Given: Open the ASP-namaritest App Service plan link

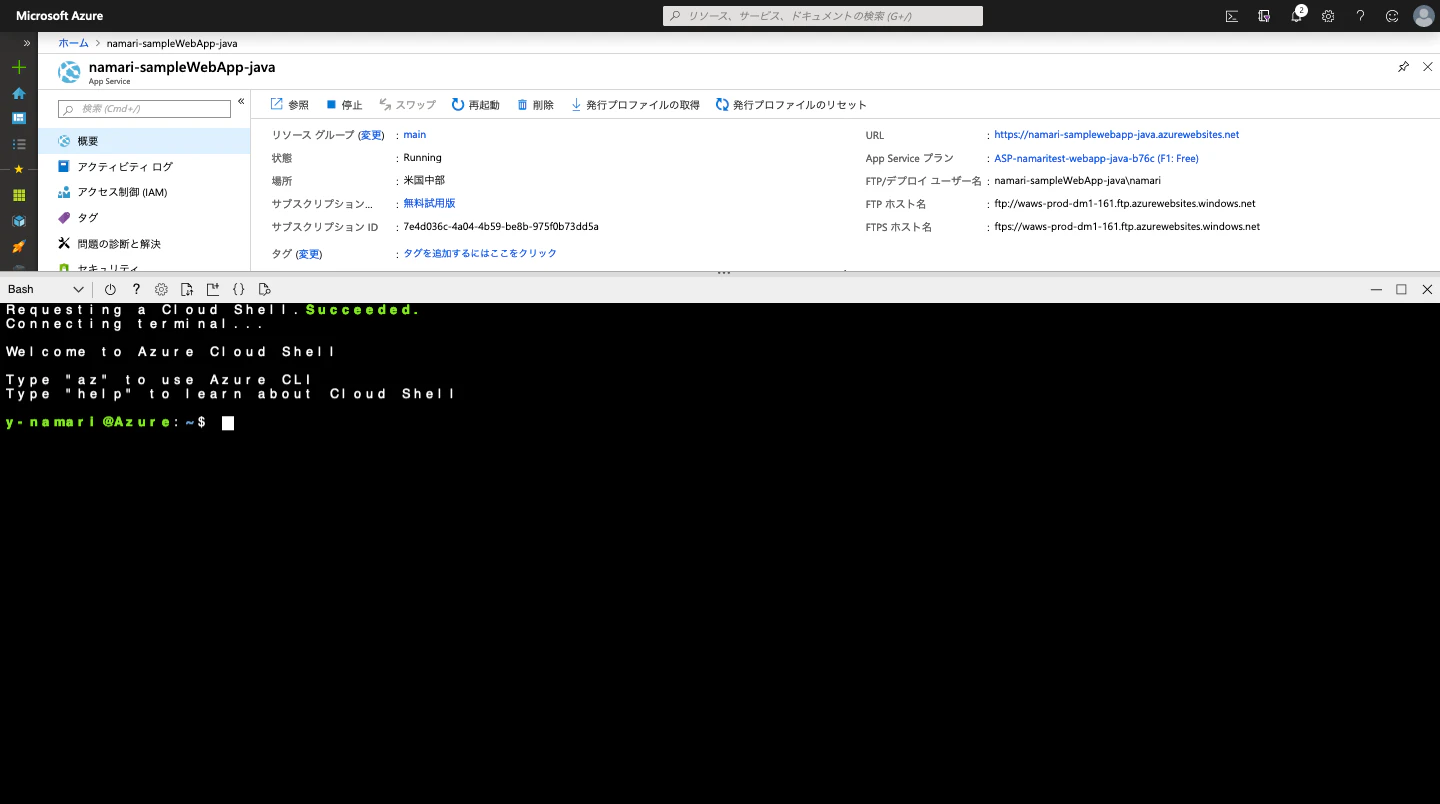Looking at the screenshot, I should point(1096,158).
